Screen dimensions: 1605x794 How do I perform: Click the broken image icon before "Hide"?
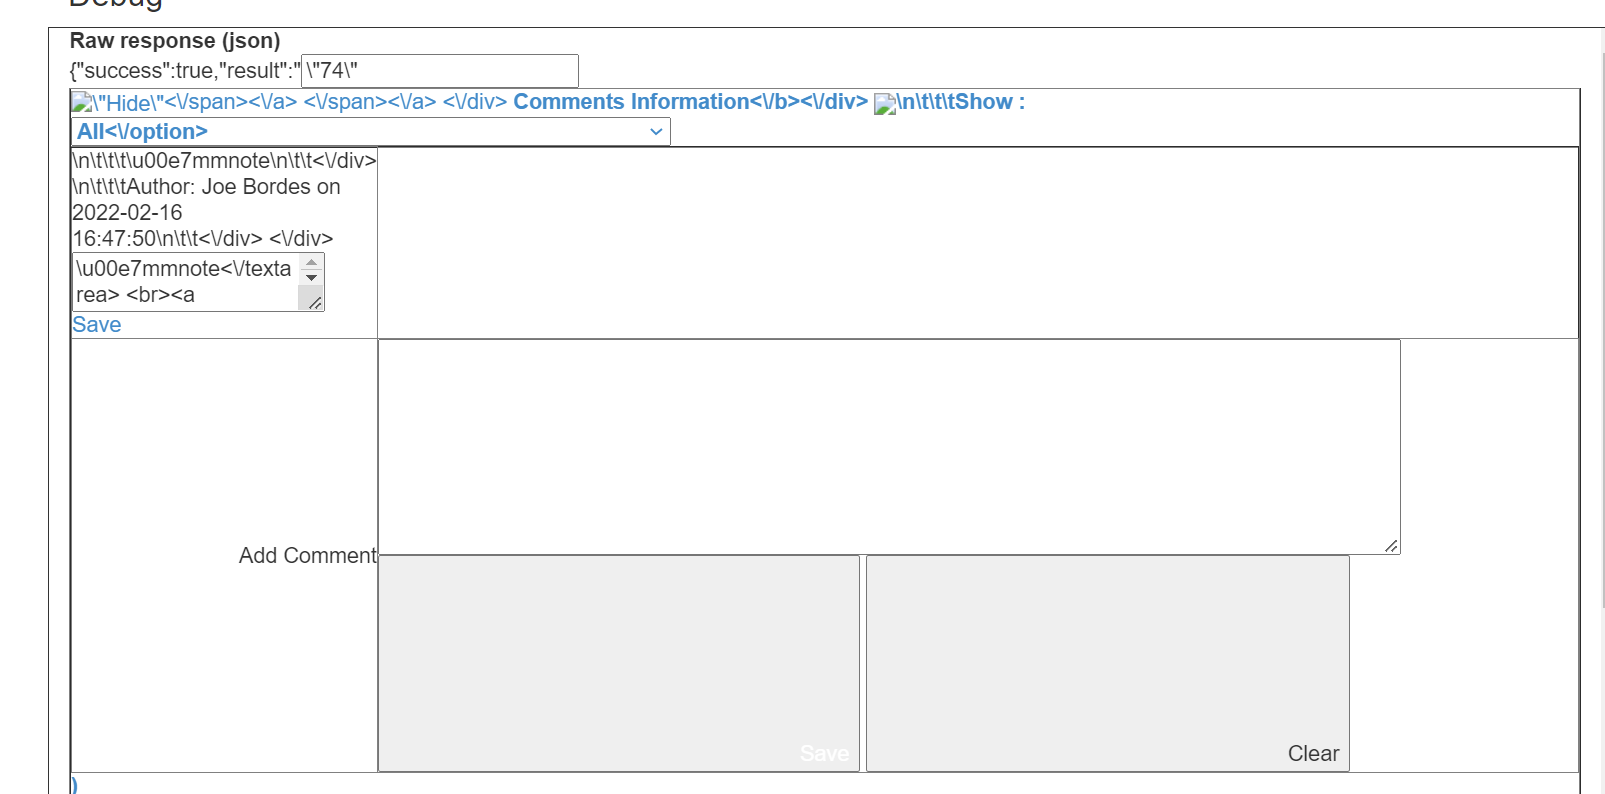(x=81, y=103)
